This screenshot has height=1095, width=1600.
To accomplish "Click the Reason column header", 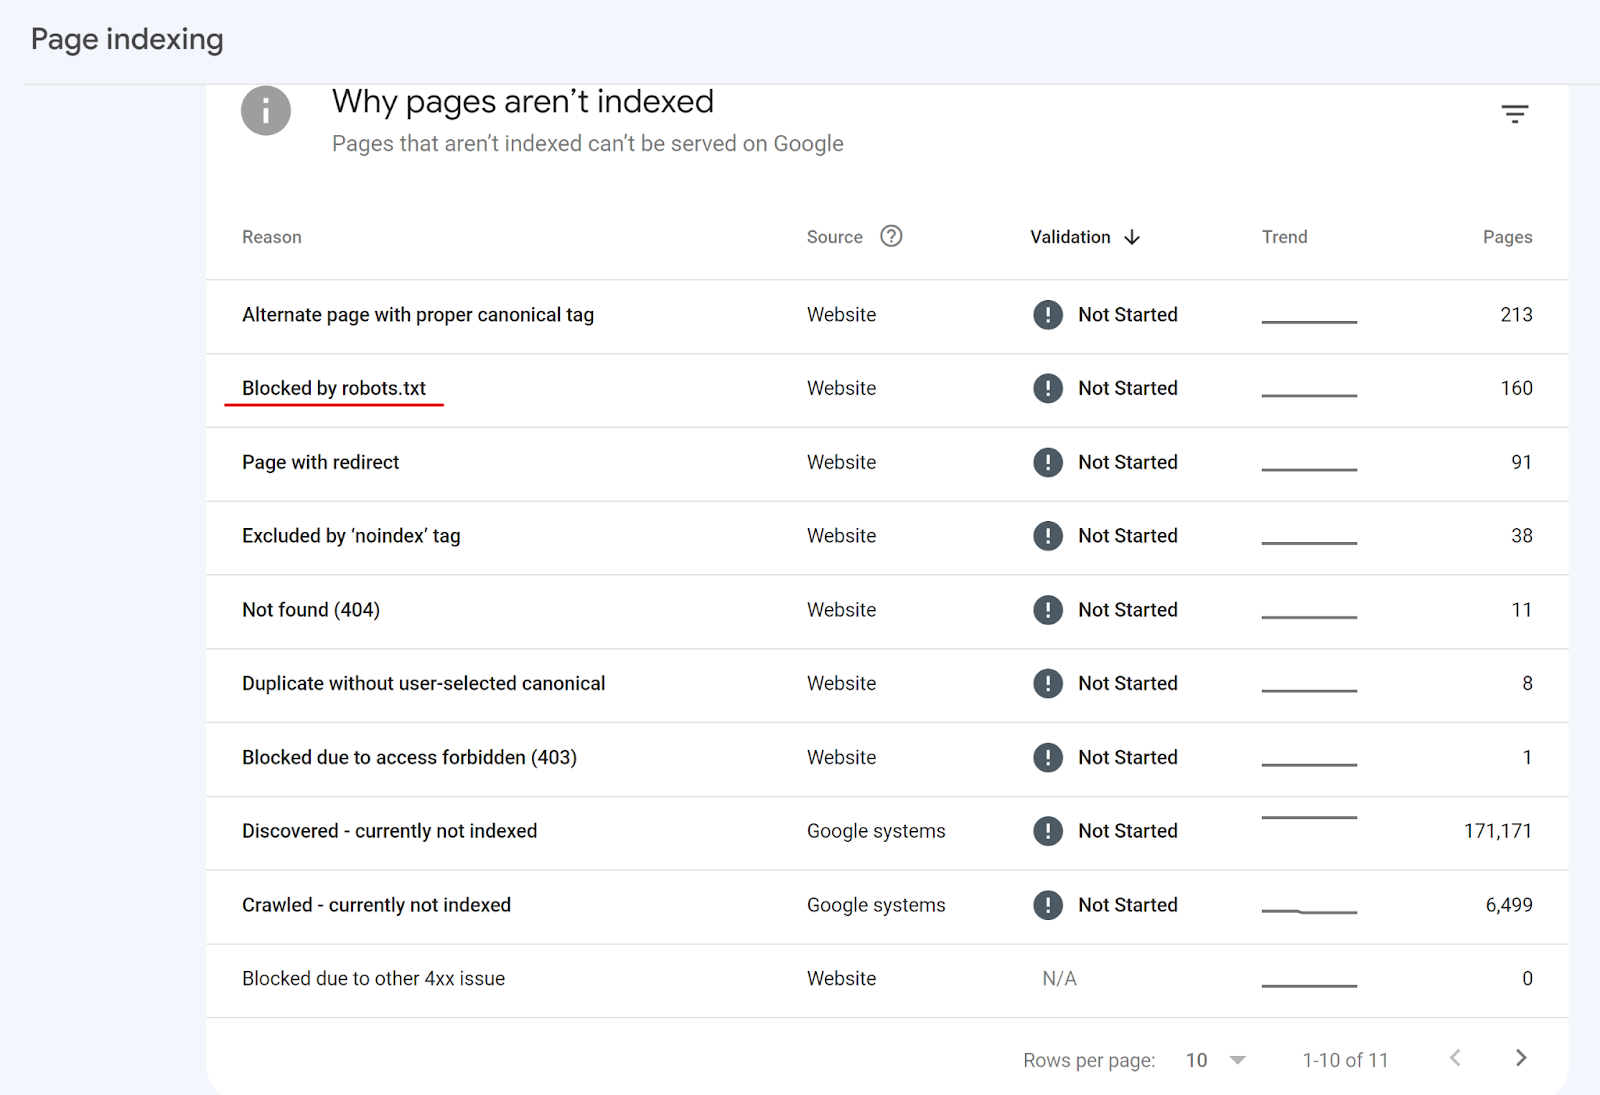I will click(271, 237).
